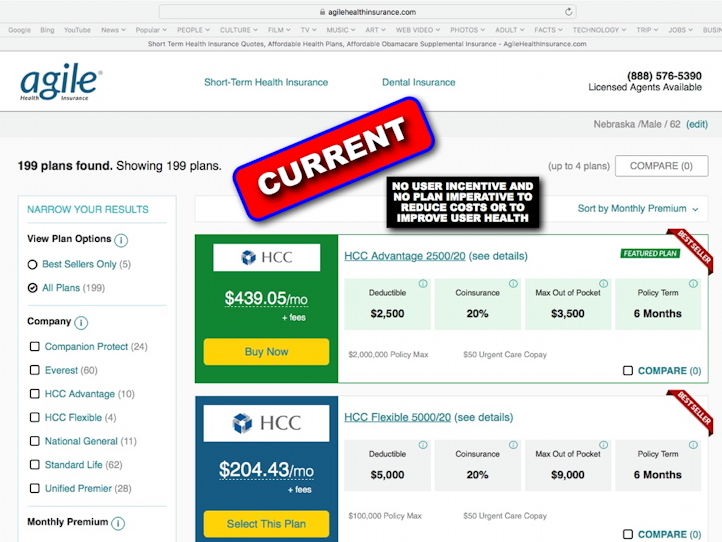Viewport: 722px width, 542px height.
Task: Click the agile Health Insurance logo
Action: 61,82
